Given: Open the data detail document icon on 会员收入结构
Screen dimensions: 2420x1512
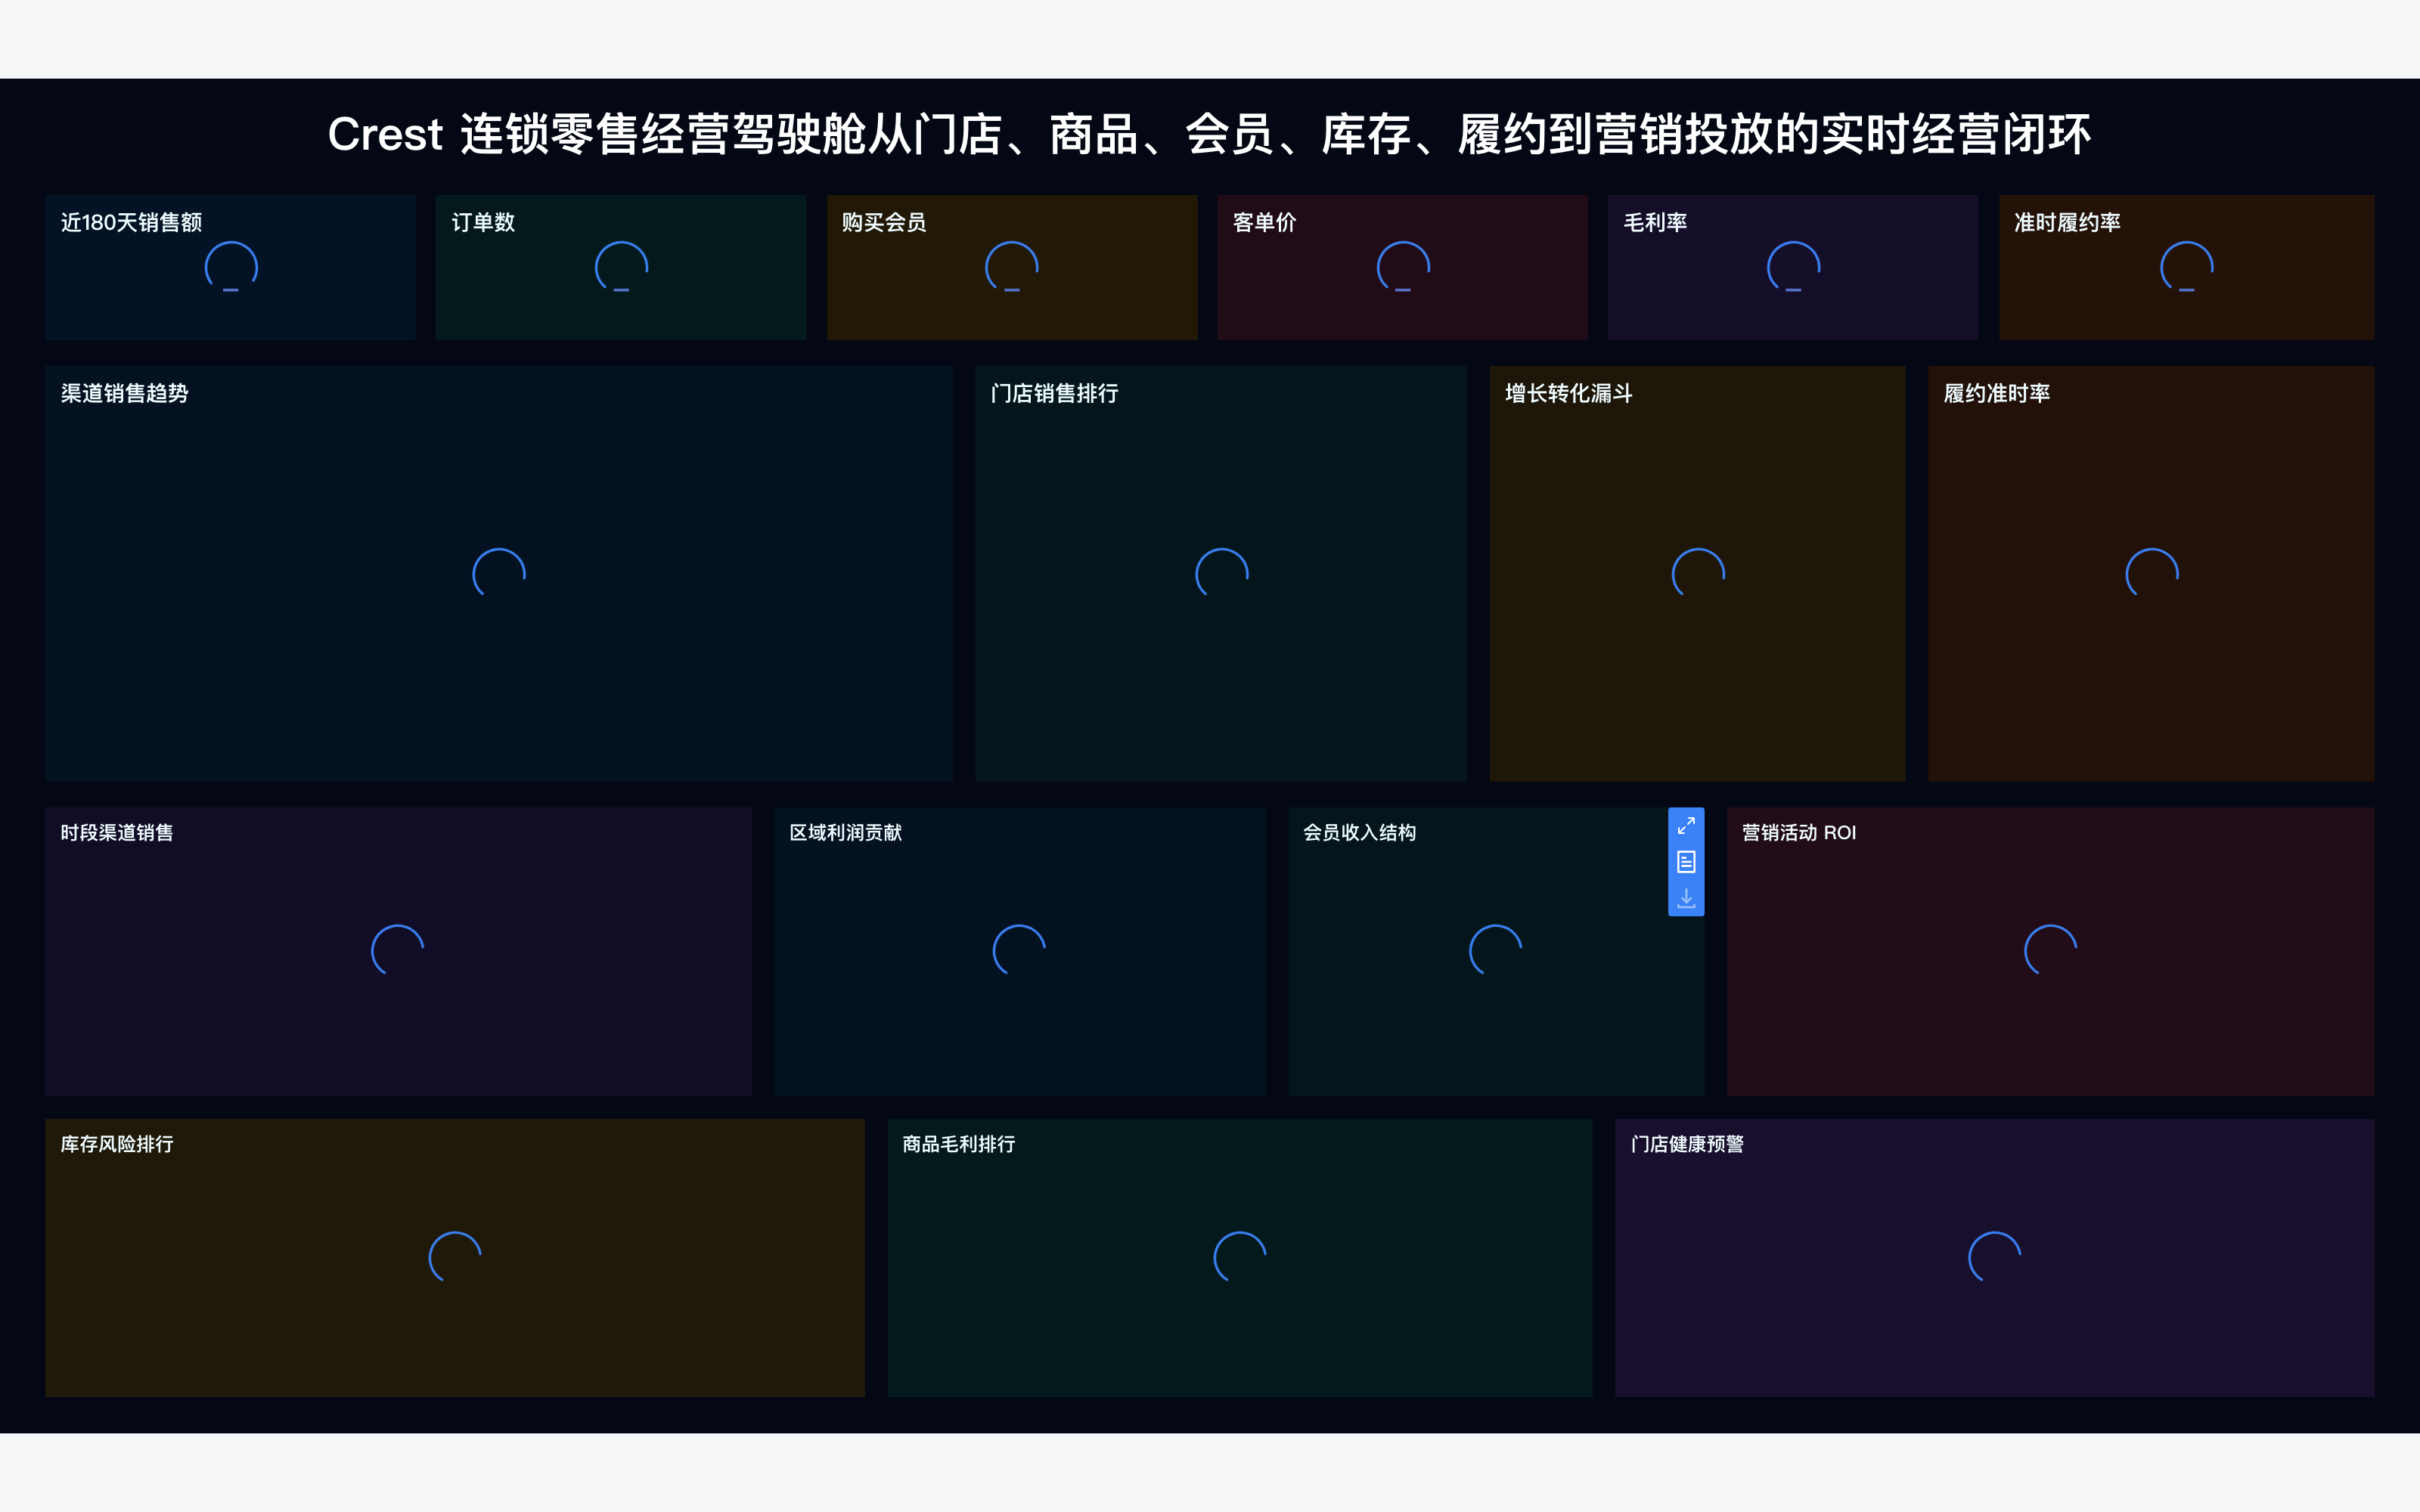Looking at the screenshot, I should (1686, 862).
